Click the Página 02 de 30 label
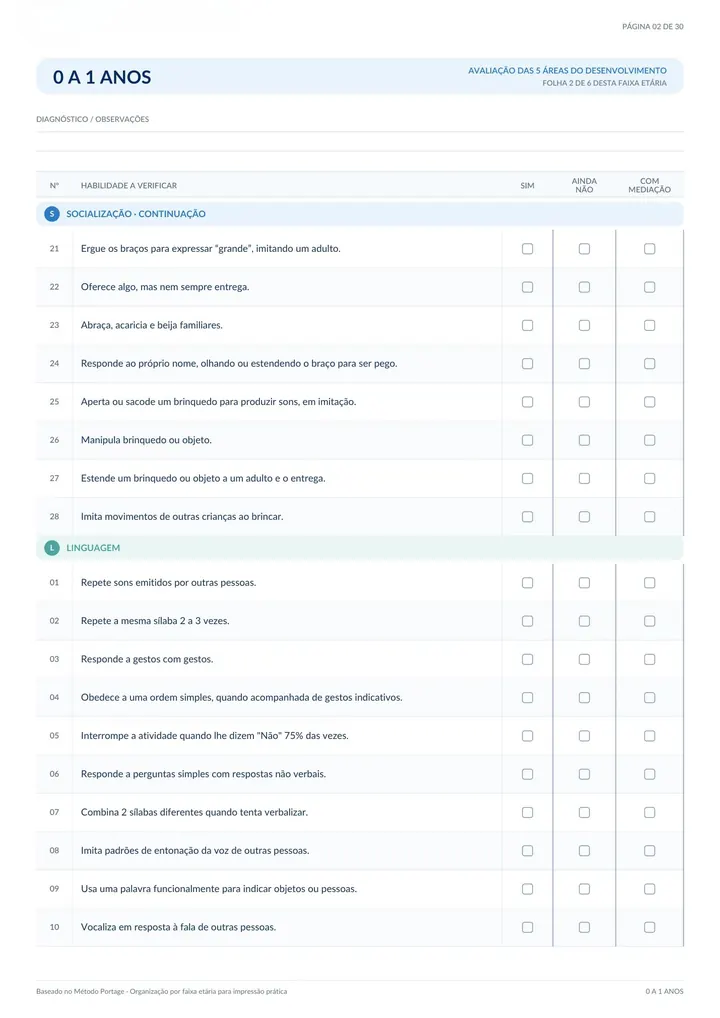Image resolution: width=720 pixels, height=1018 pixels. click(652, 27)
